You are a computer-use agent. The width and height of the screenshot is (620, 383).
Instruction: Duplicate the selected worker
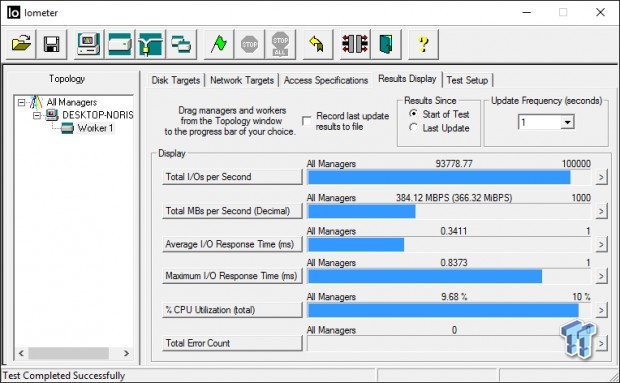(x=181, y=44)
